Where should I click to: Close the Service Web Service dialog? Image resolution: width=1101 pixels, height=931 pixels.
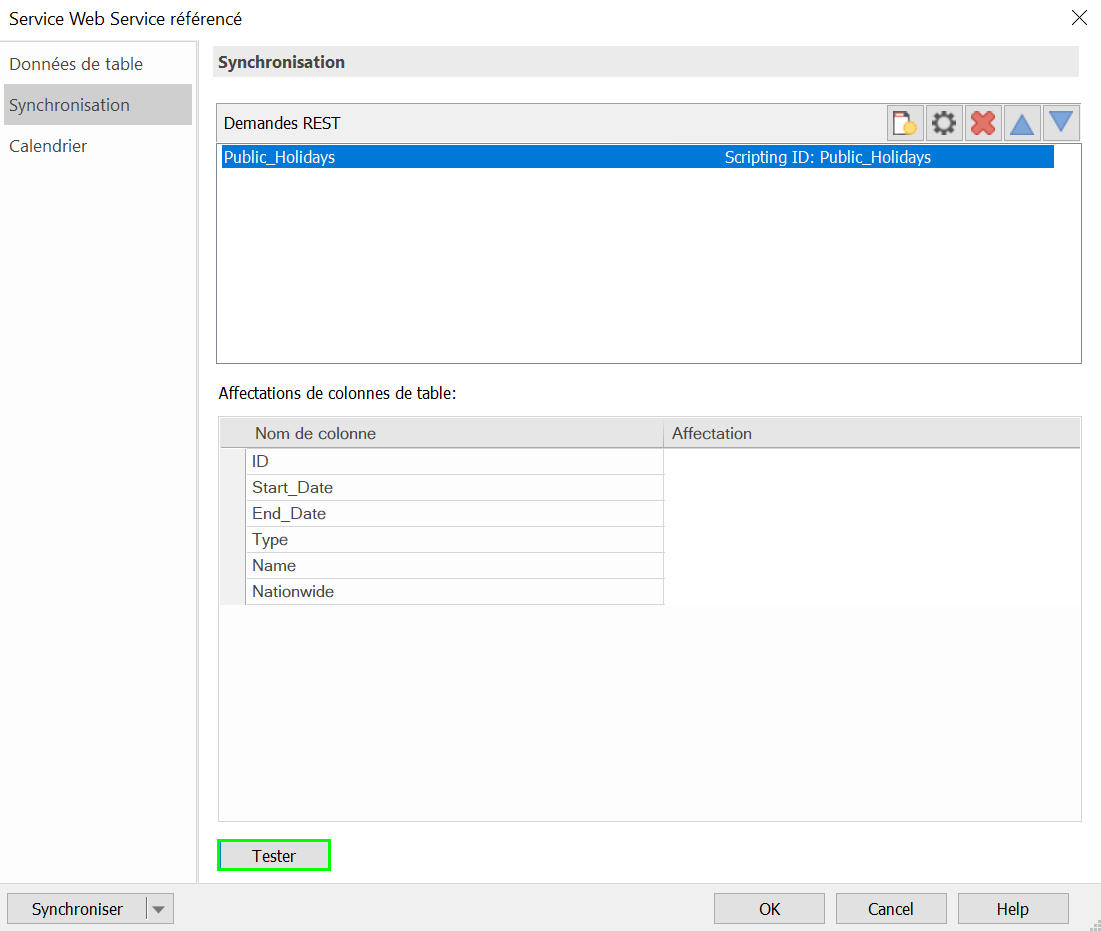[x=1079, y=18]
